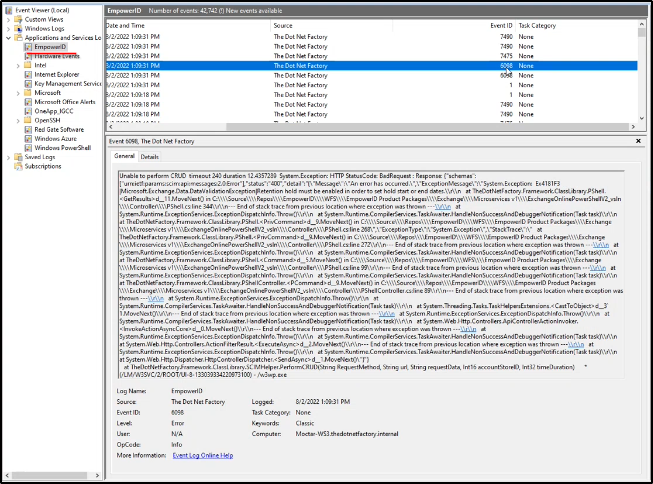Screen dimensions: 653x484
Task: Click the Microsoft Office Alerts log icon
Action: tap(28, 102)
